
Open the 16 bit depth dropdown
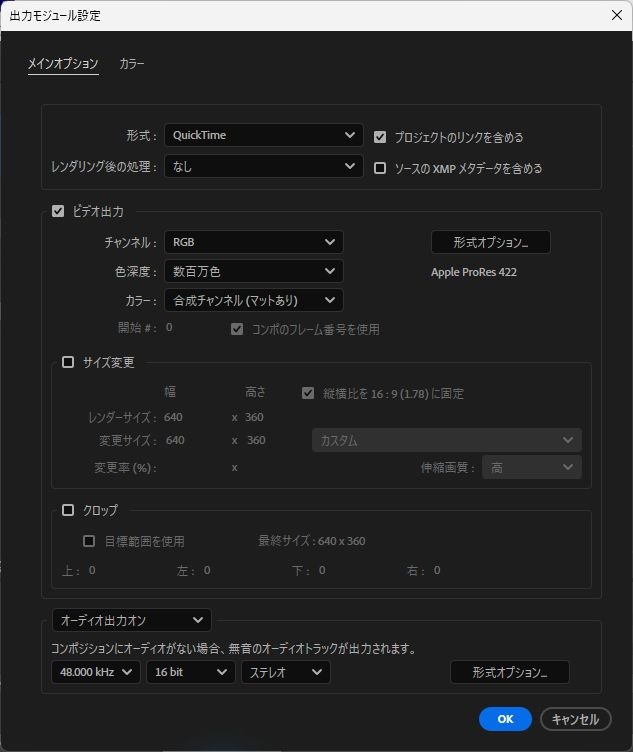(x=190, y=672)
